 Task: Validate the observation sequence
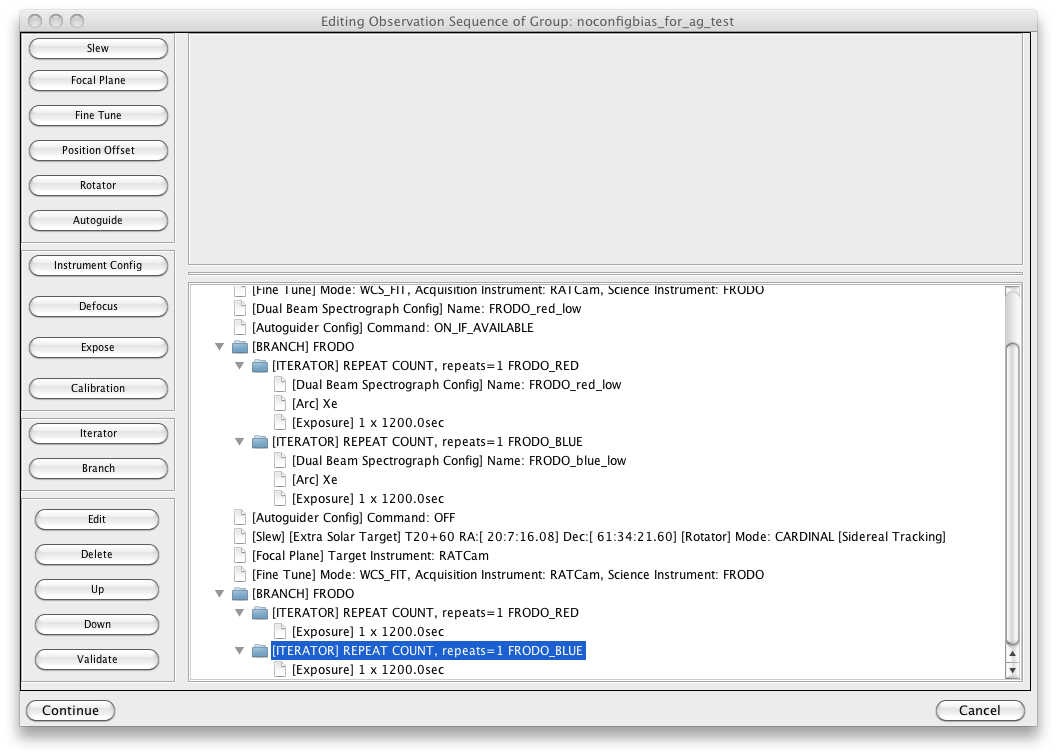coord(97,660)
